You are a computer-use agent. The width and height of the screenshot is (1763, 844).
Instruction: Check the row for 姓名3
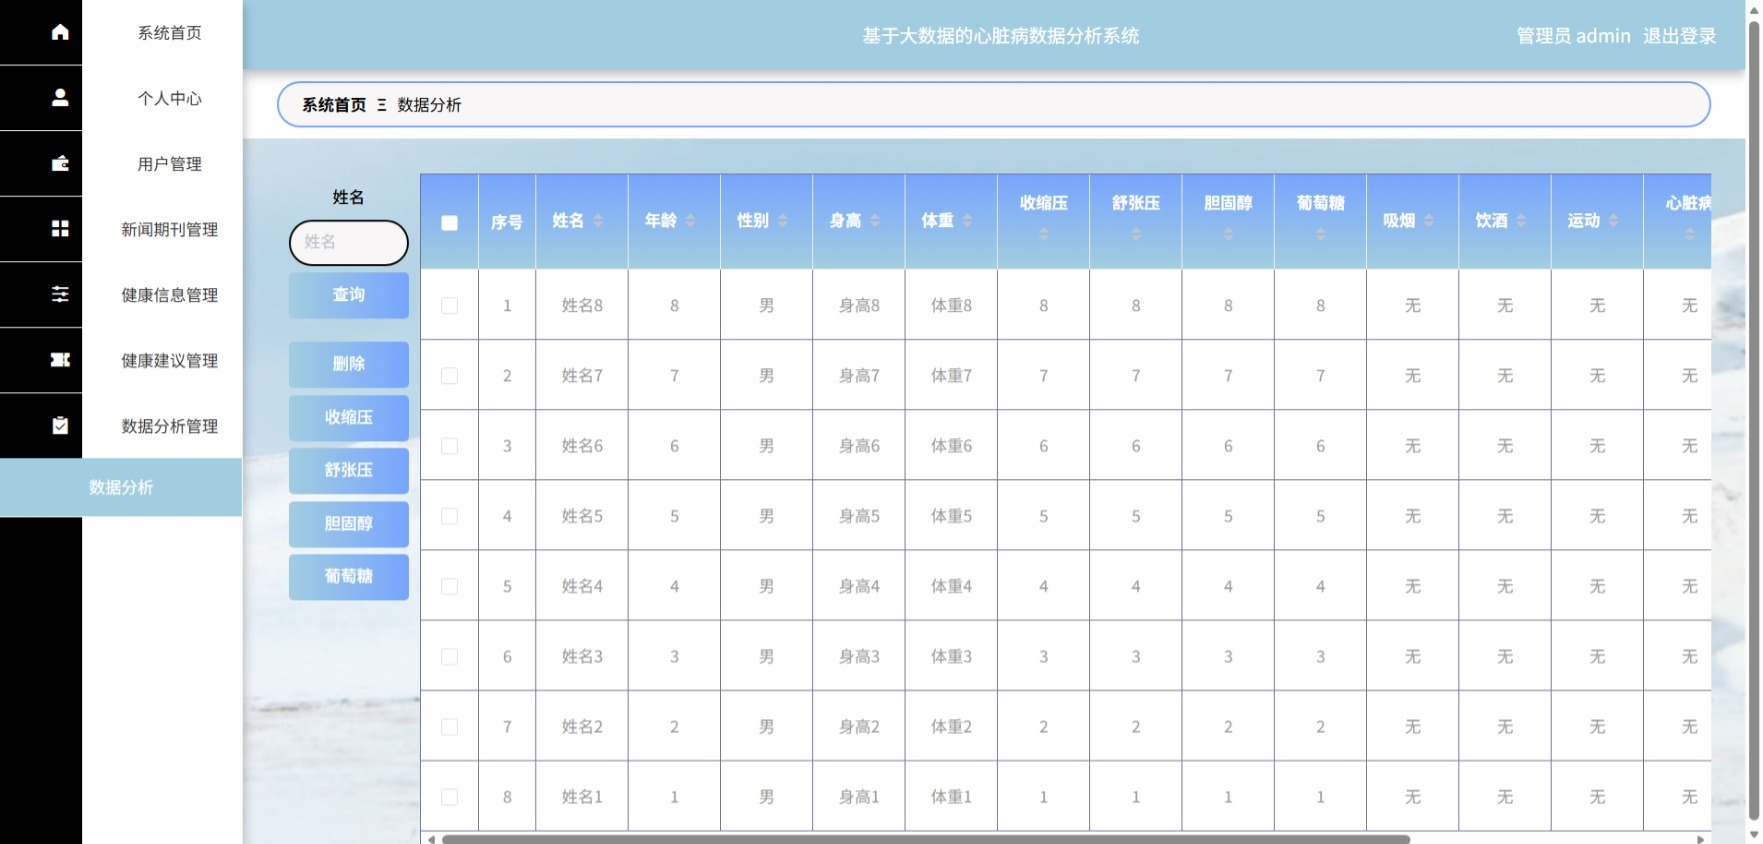point(450,657)
